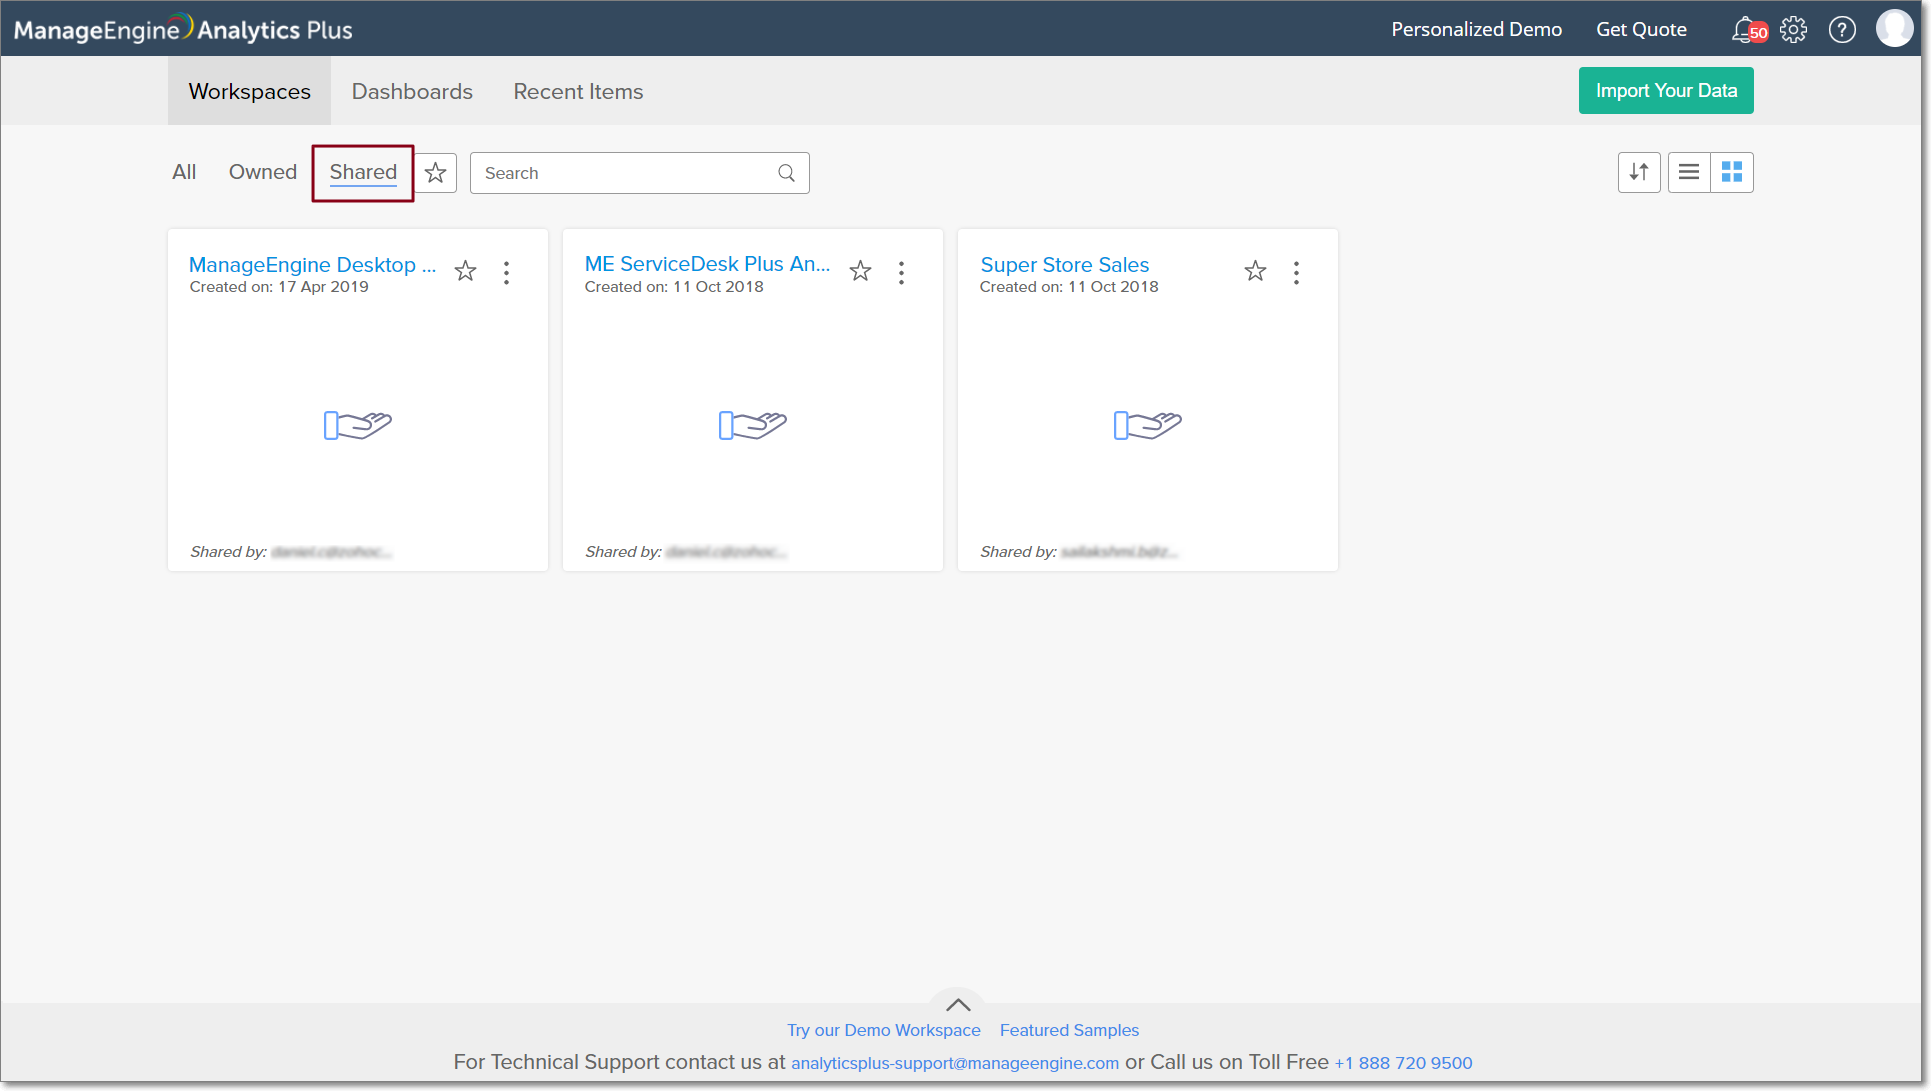Switch to the Dashboards tab
Screen dimensions: 1931x1091
coord(412,91)
